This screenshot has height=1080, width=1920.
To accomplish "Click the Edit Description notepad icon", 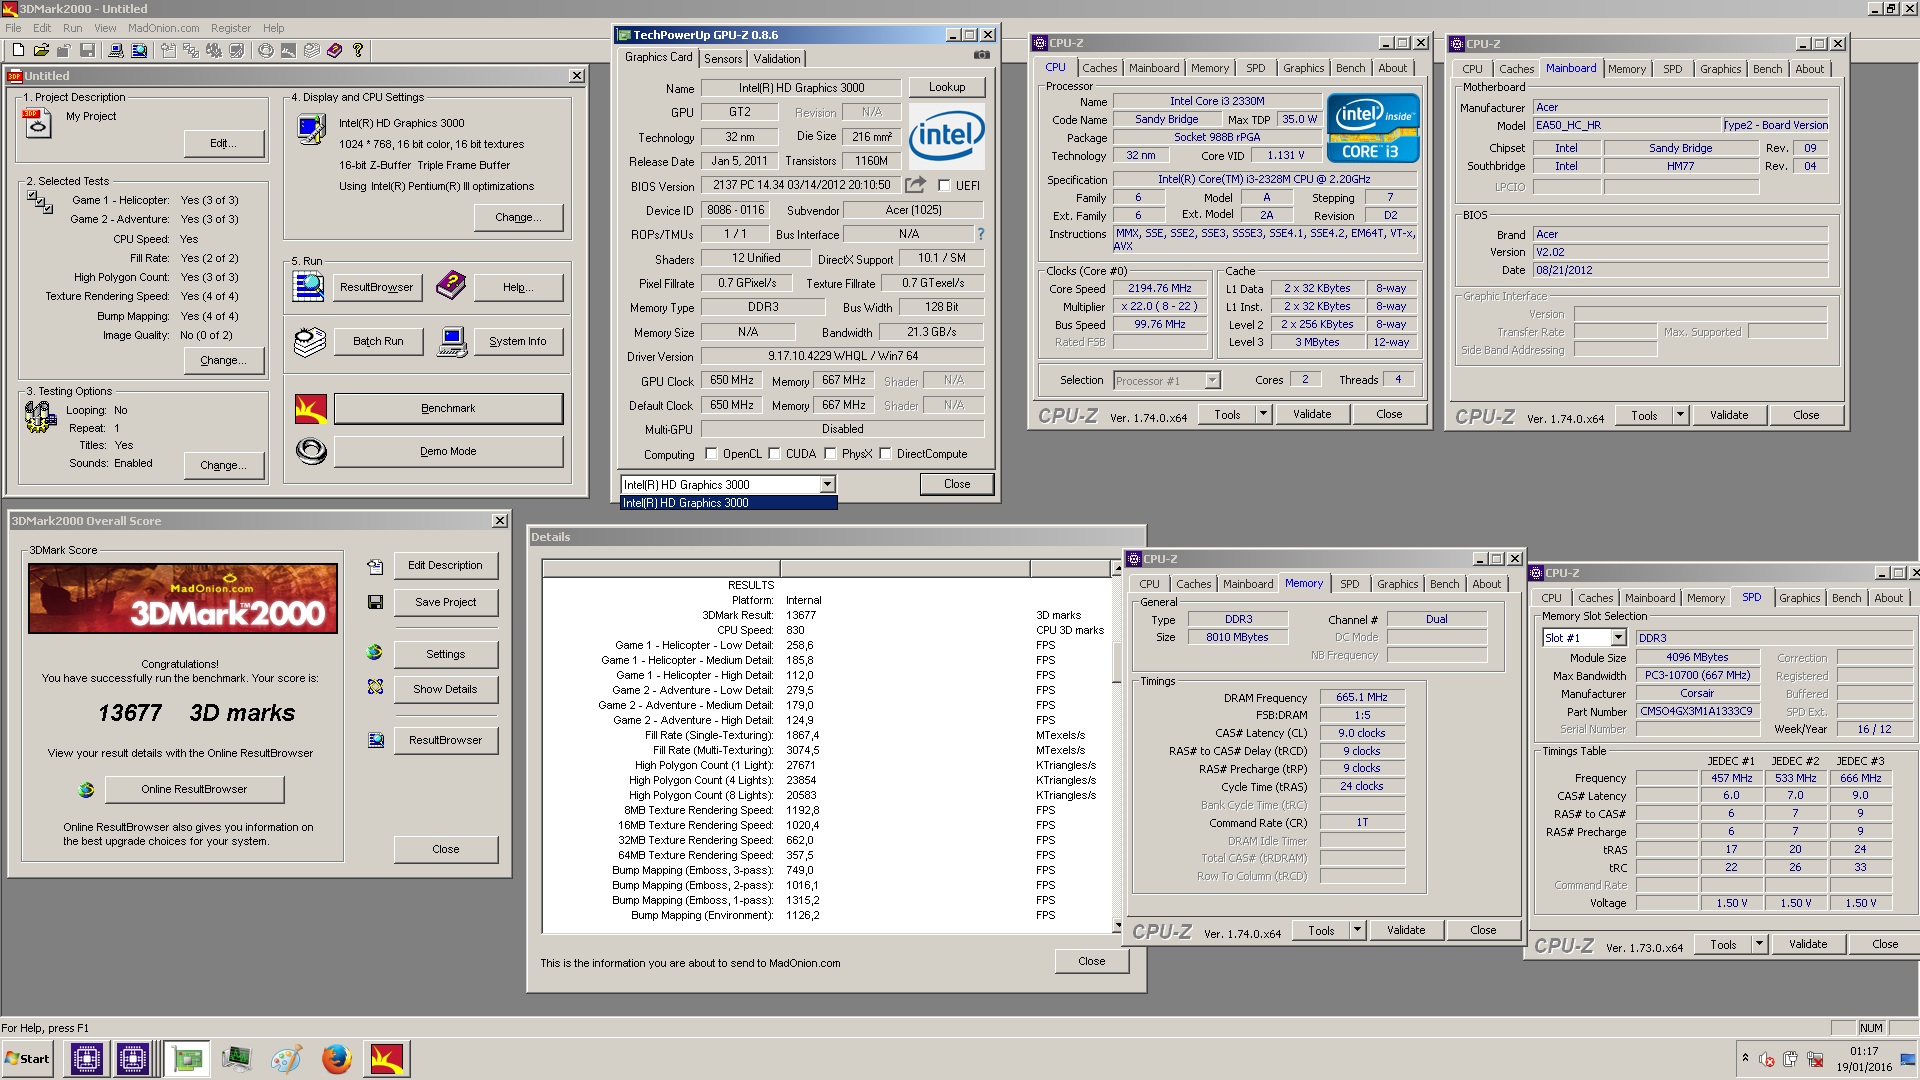I will click(x=375, y=567).
